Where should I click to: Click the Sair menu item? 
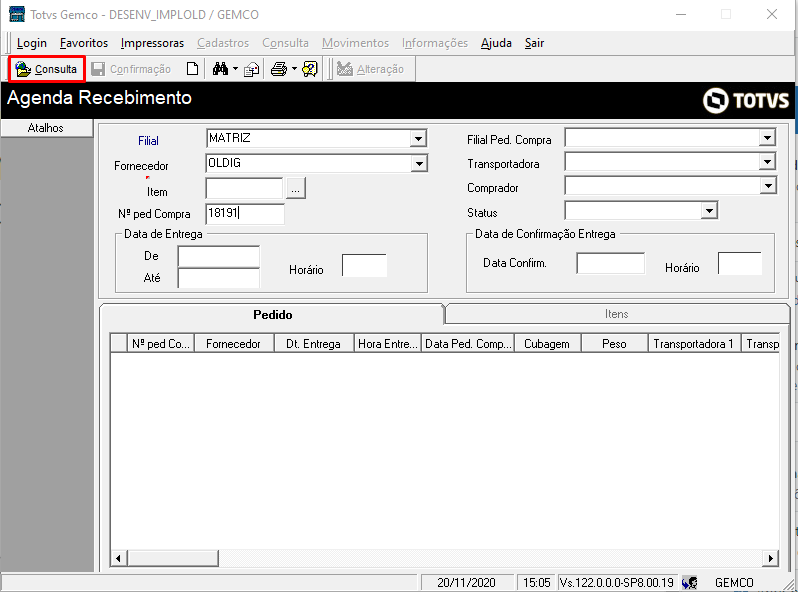click(x=534, y=43)
